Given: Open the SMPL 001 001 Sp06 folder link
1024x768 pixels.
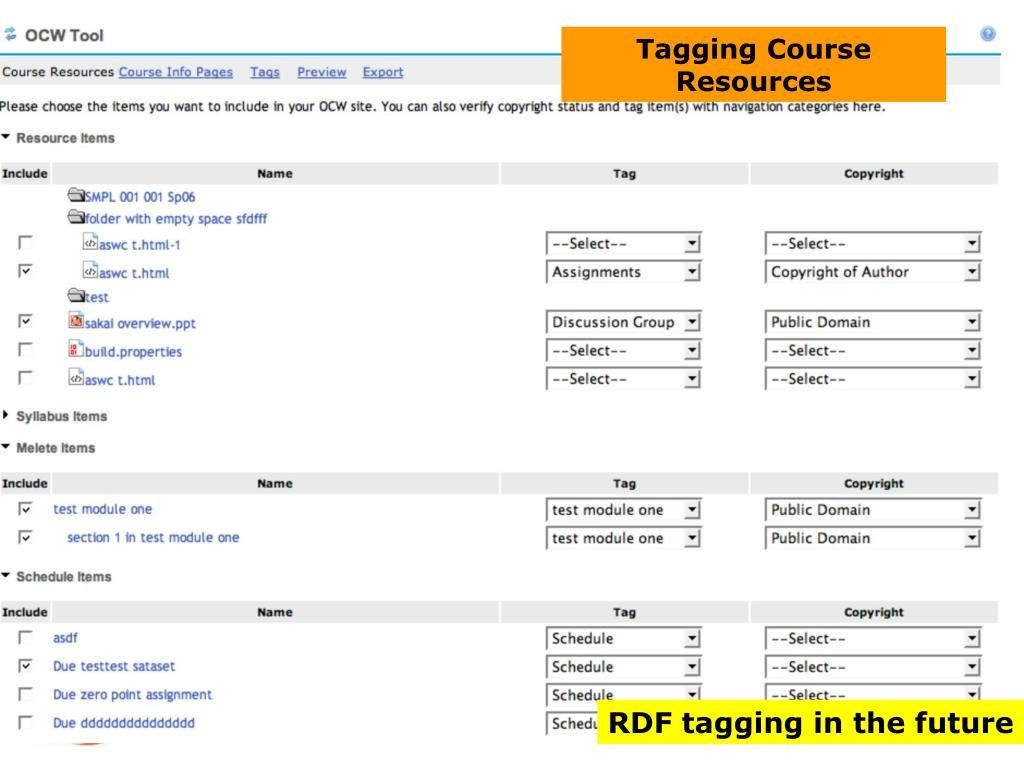Looking at the screenshot, I should coord(140,197).
